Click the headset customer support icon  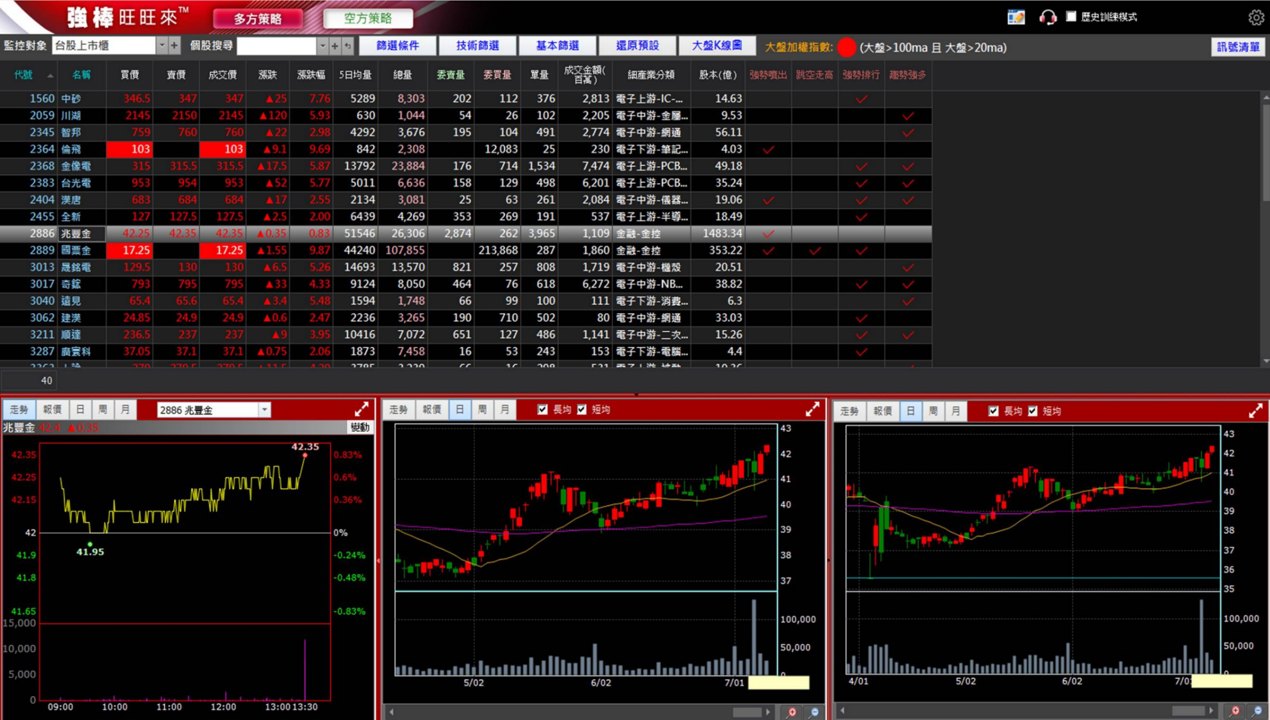[x=1048, y=17]
